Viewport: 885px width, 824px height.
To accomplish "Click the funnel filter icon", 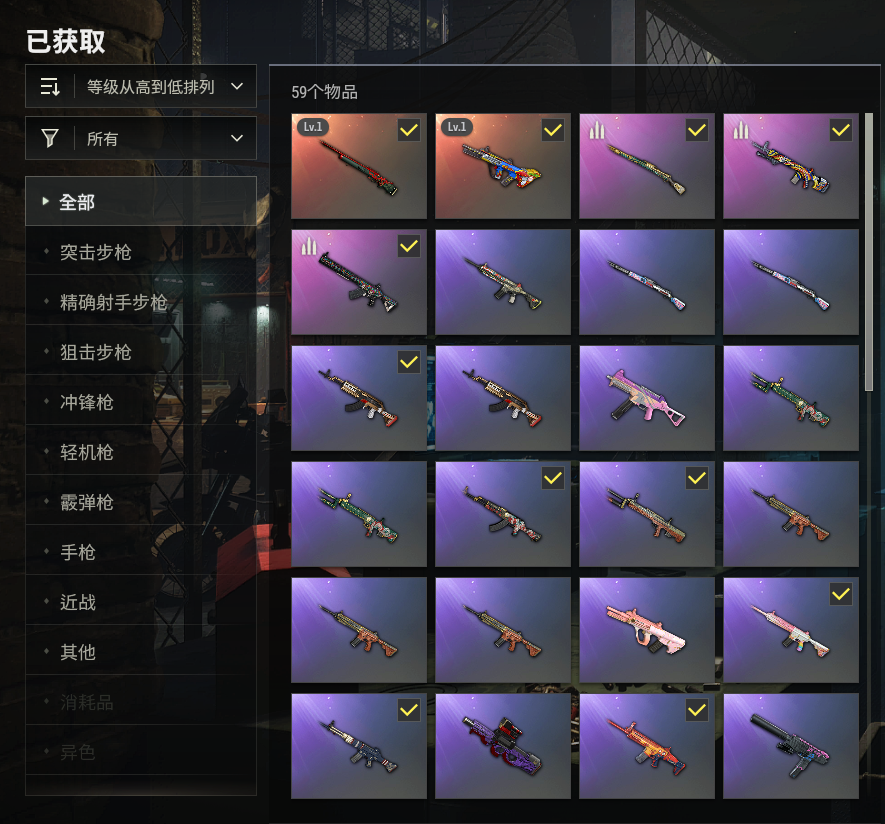I will coord(50,138).
